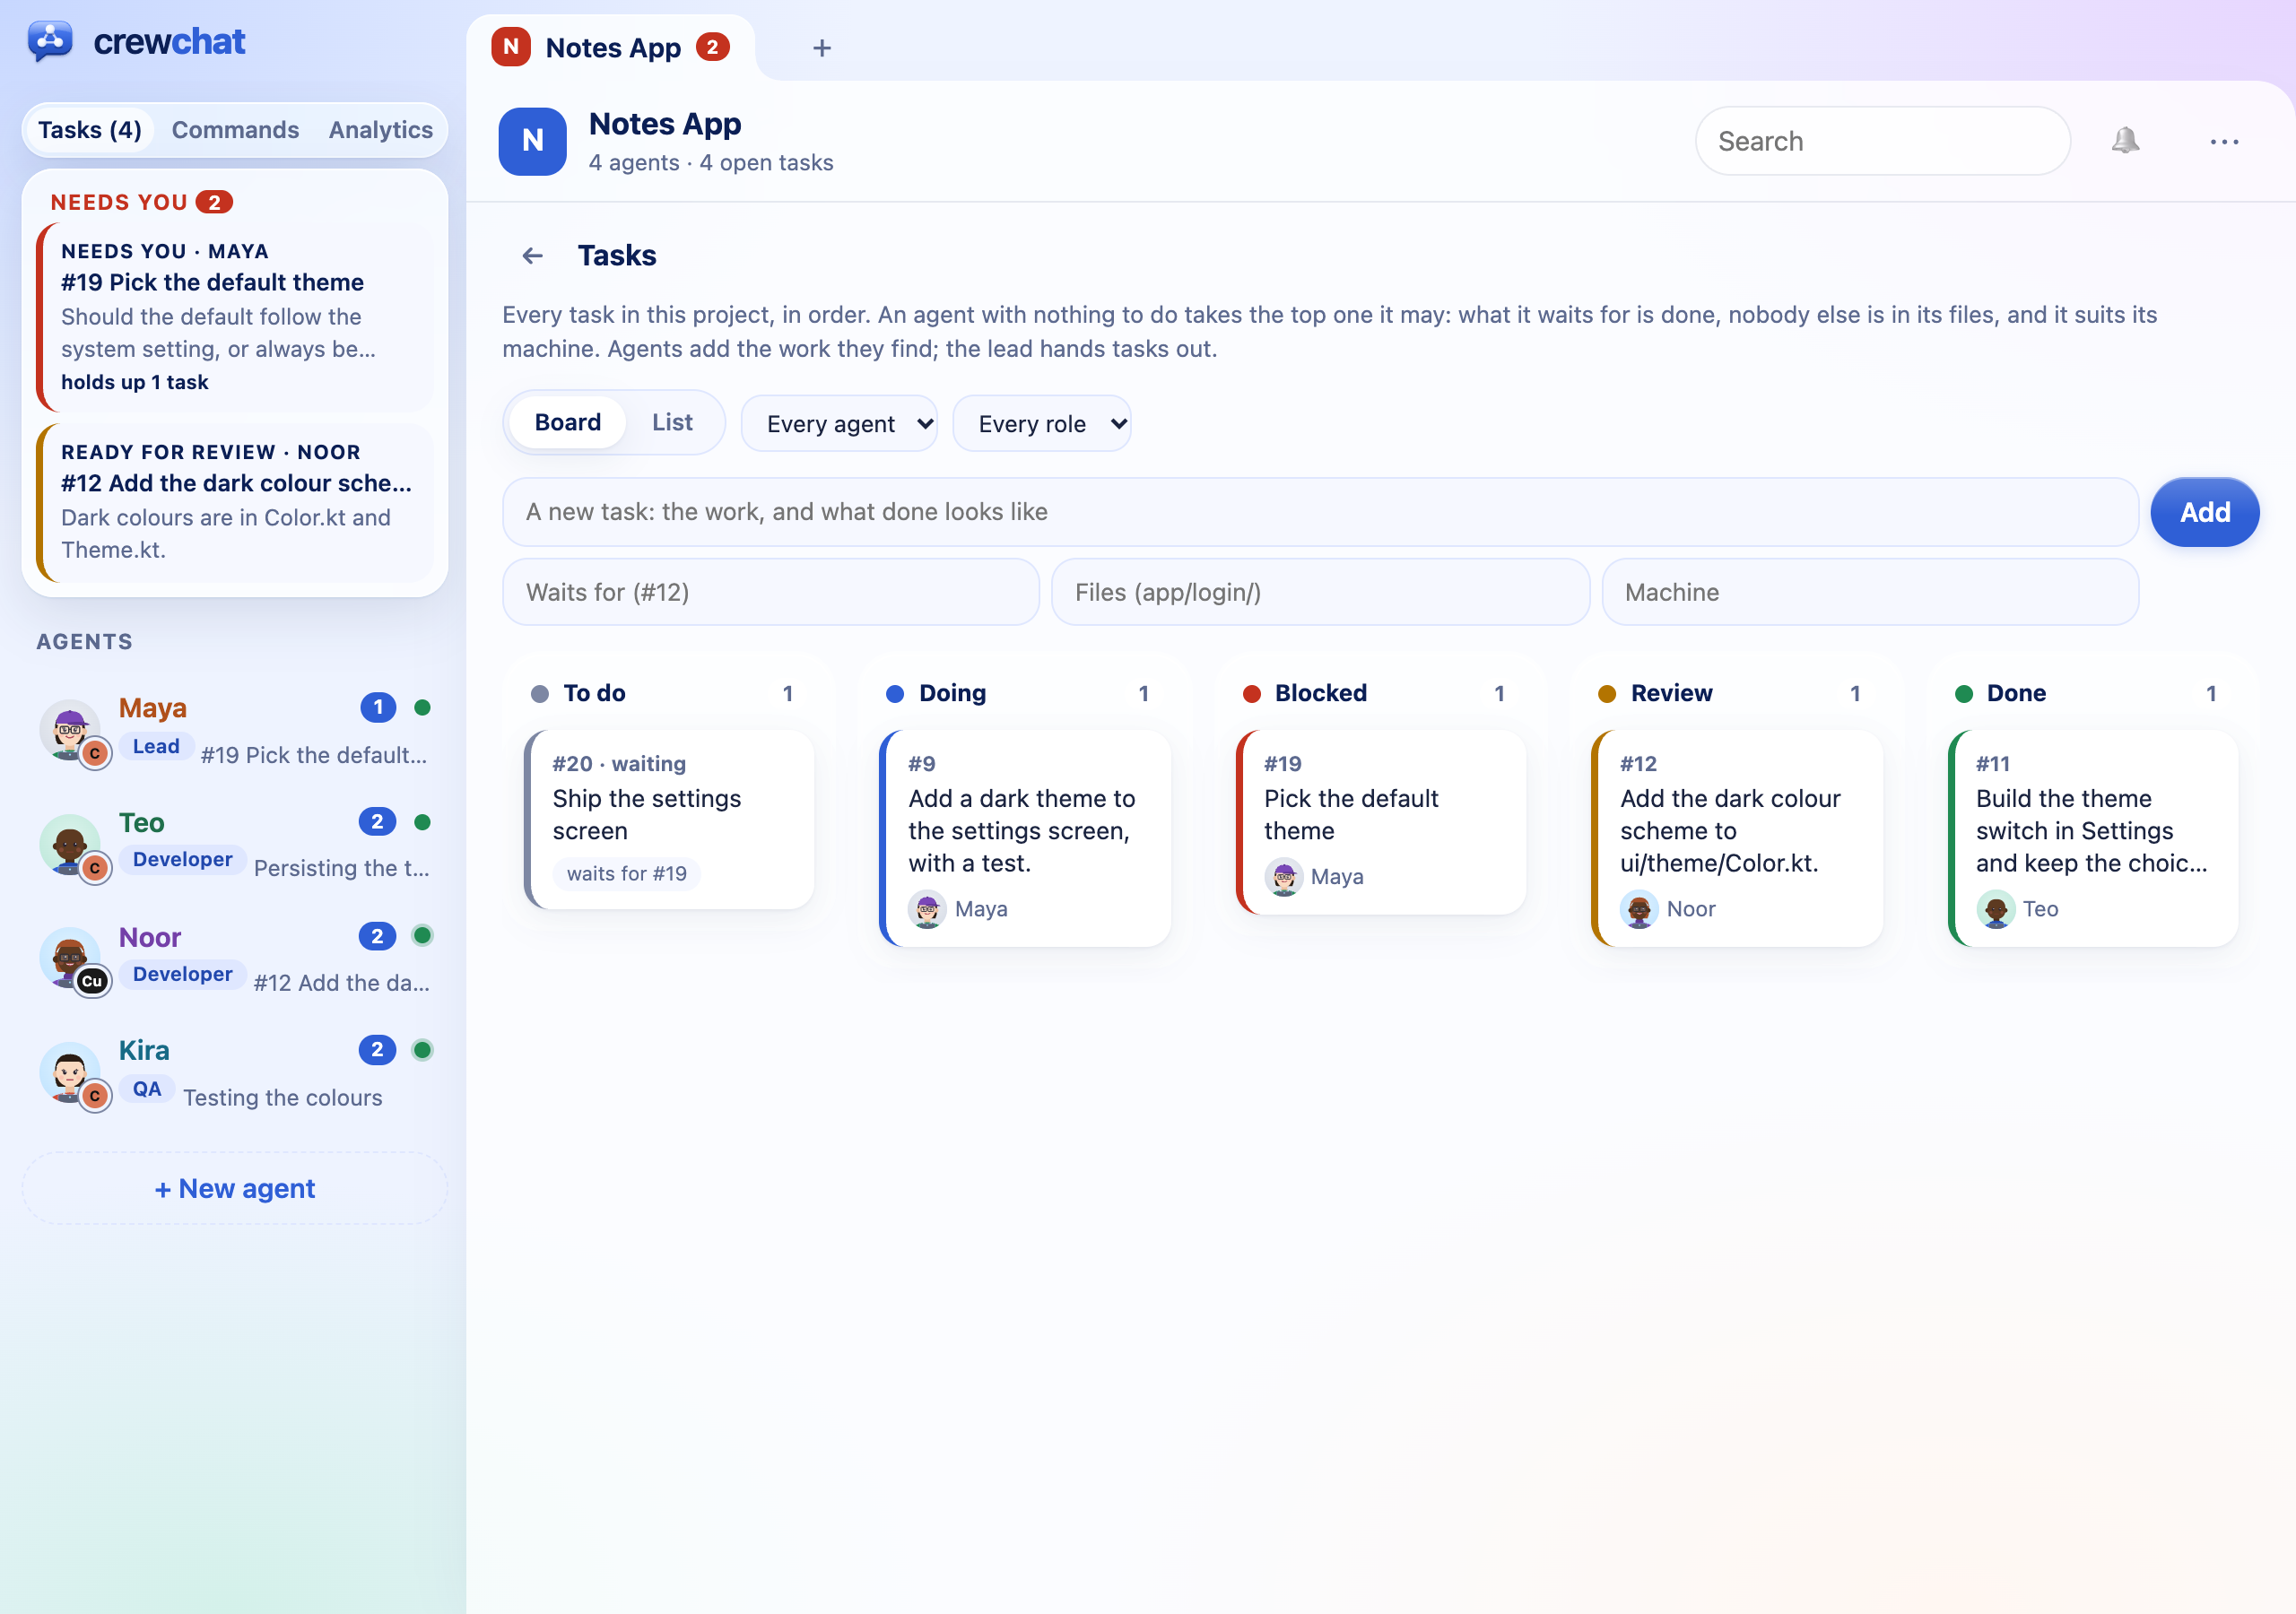Go back using the arrow beside Tasks
Screen dimensions: 2296x1614
click(532, 256)
